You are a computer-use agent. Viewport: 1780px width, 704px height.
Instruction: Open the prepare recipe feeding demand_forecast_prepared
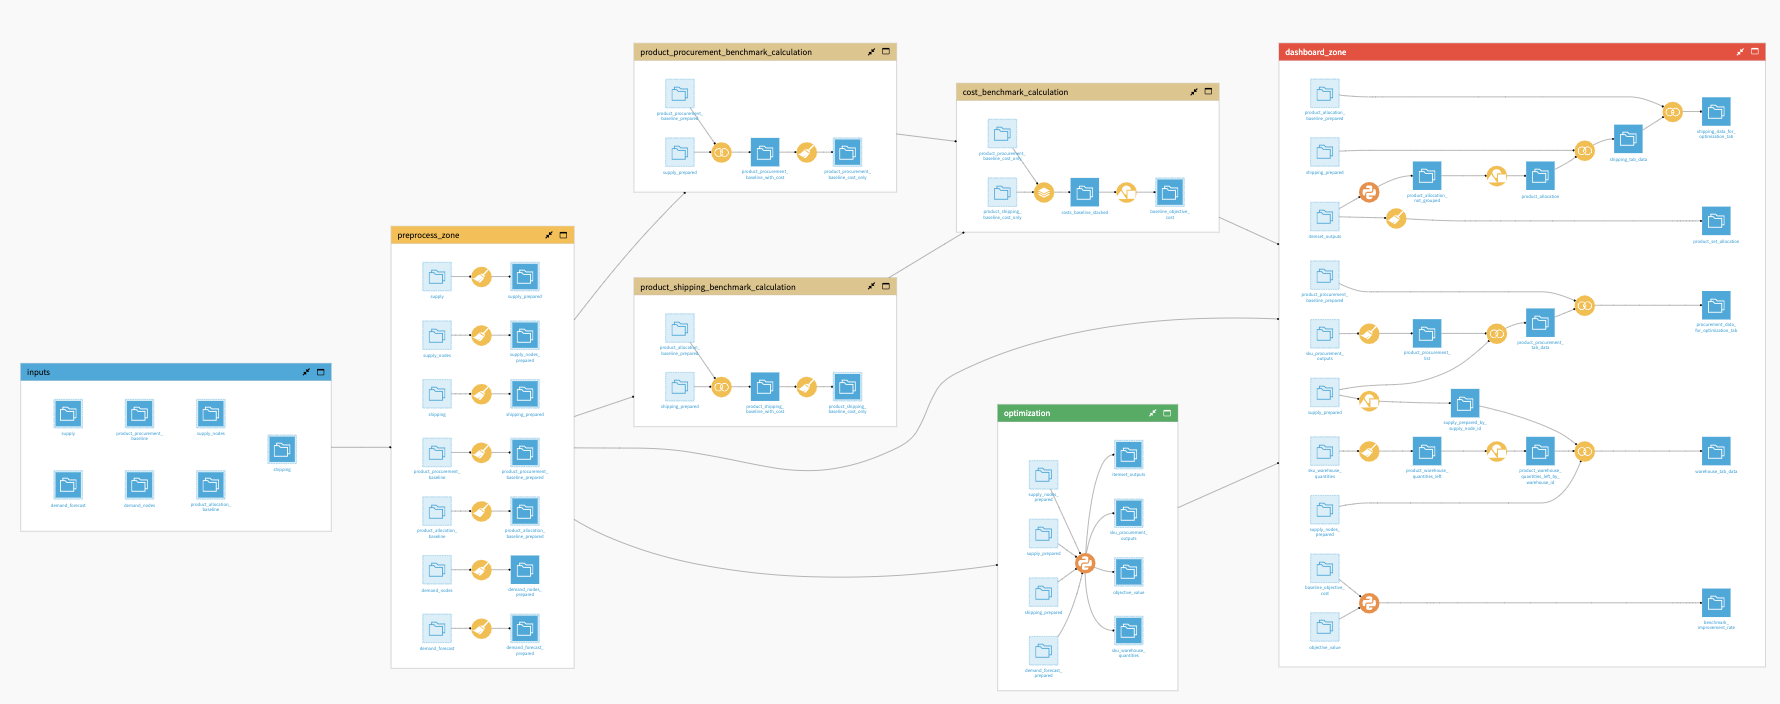[481, 628]
